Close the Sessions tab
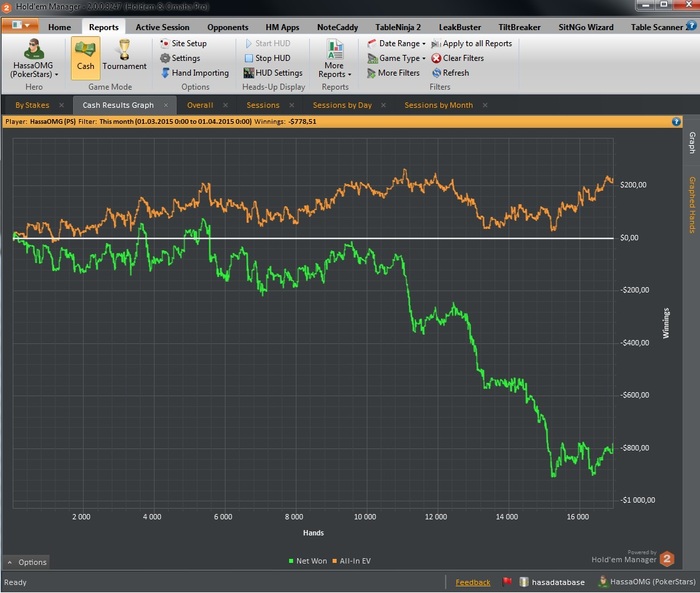 pyautogui.click(x=292, y=105)
